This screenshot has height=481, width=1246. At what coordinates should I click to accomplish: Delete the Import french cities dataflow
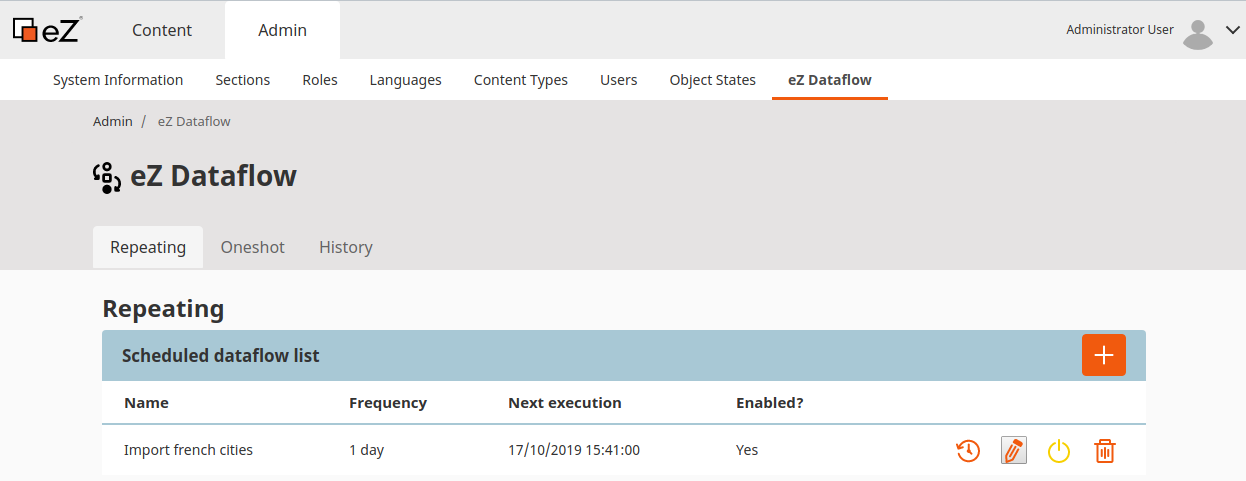(x=1104, y=451)
